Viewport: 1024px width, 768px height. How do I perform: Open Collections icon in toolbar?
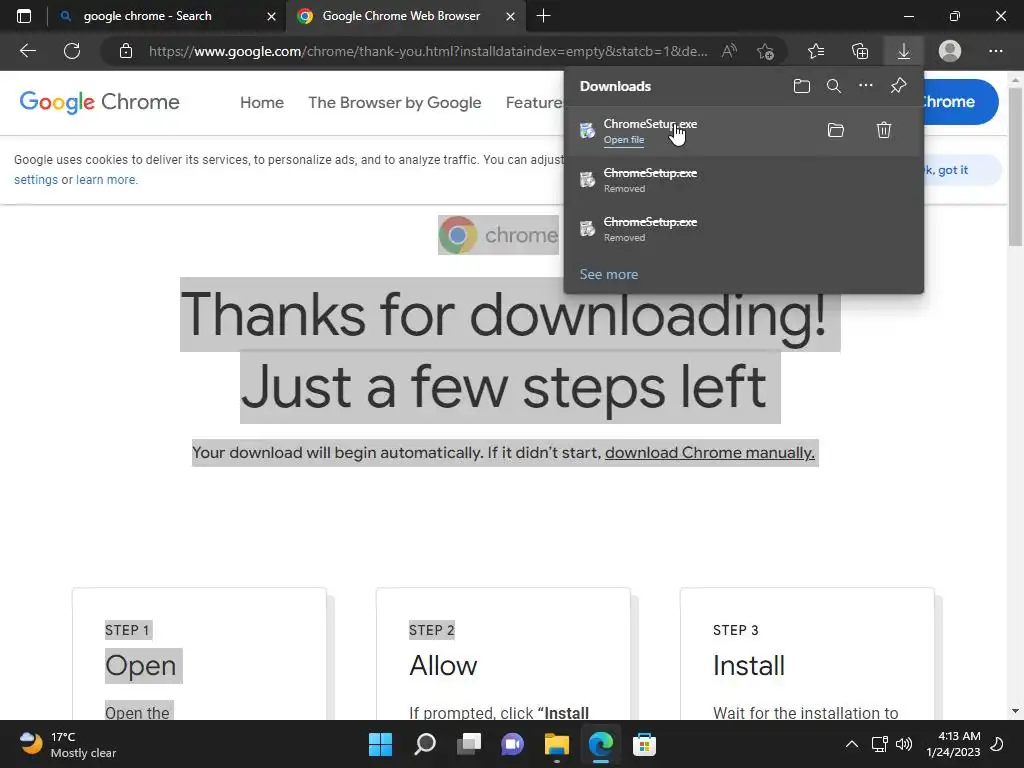[x=860, y=51]
